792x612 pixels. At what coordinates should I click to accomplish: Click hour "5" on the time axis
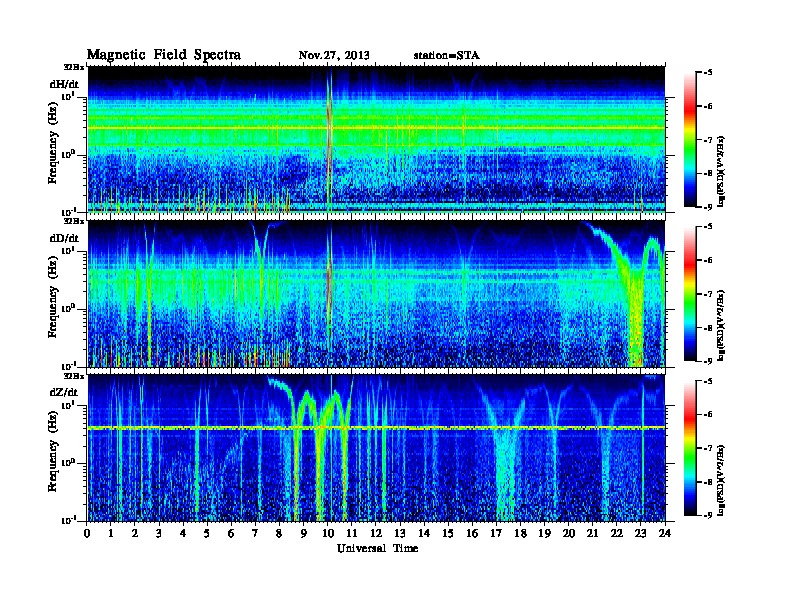[207, 533]
